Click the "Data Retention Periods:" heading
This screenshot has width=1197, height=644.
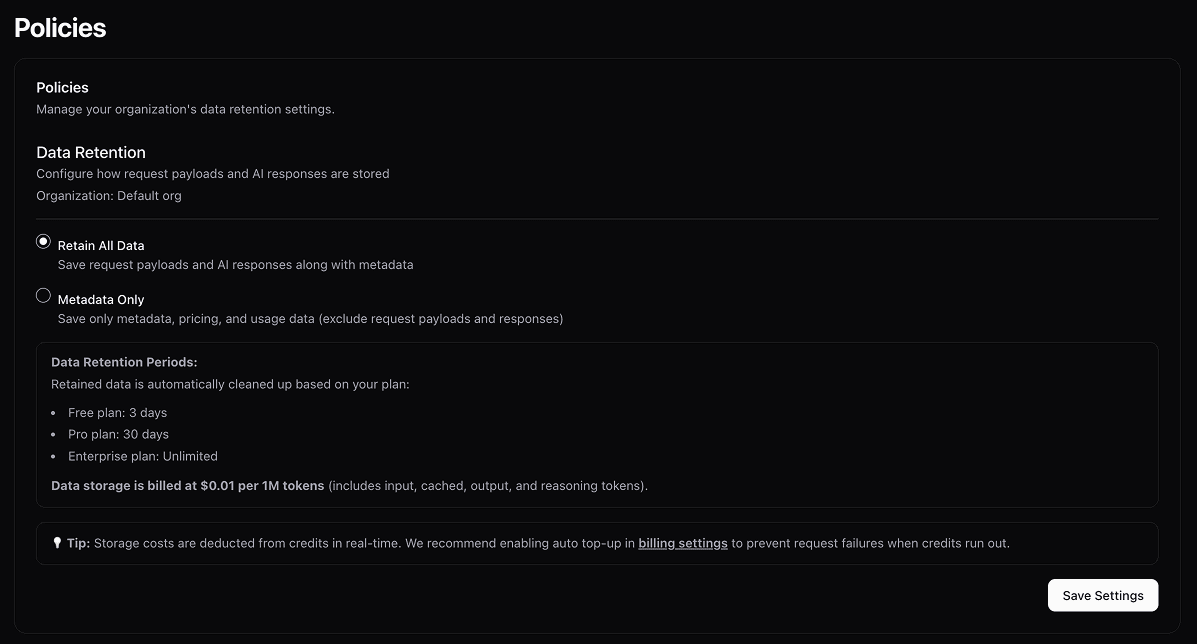(124, 362)
